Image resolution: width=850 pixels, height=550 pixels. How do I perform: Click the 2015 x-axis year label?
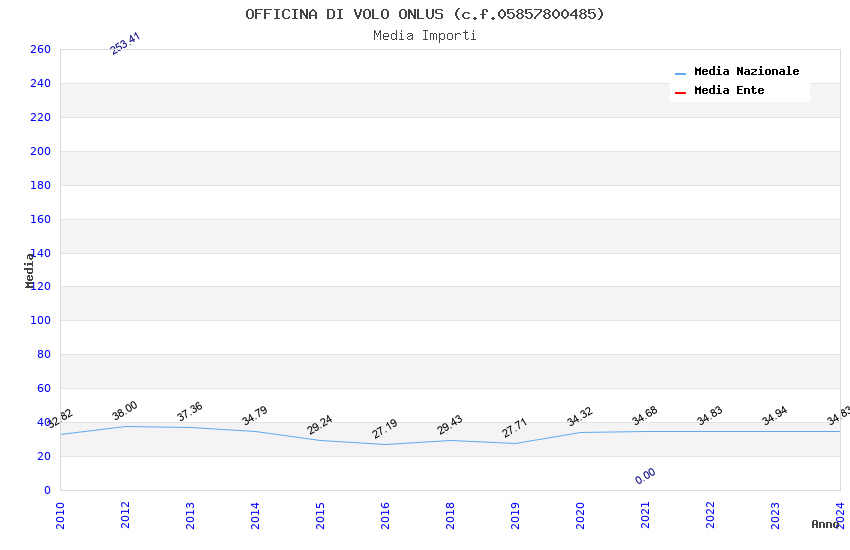[320, 515]
